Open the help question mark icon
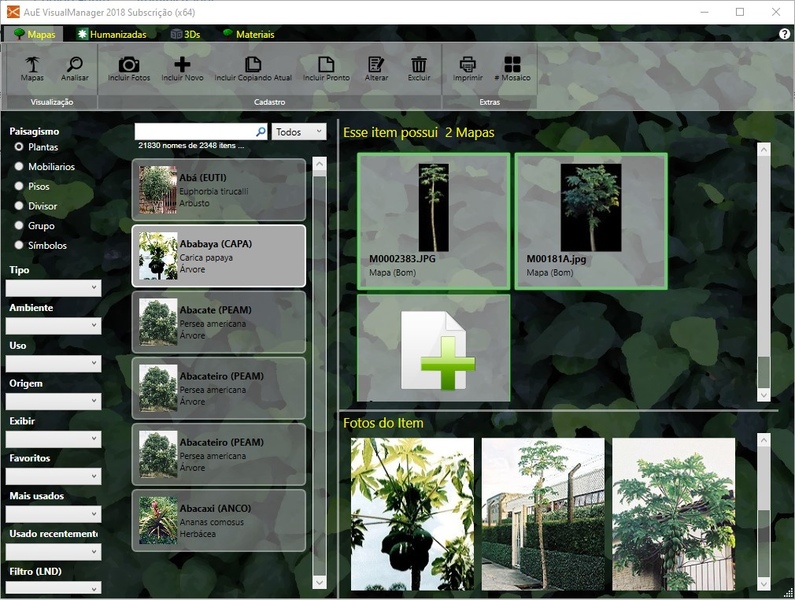This screenshot has height=600, width=795. pyautogui.click(x=784, y=34)
